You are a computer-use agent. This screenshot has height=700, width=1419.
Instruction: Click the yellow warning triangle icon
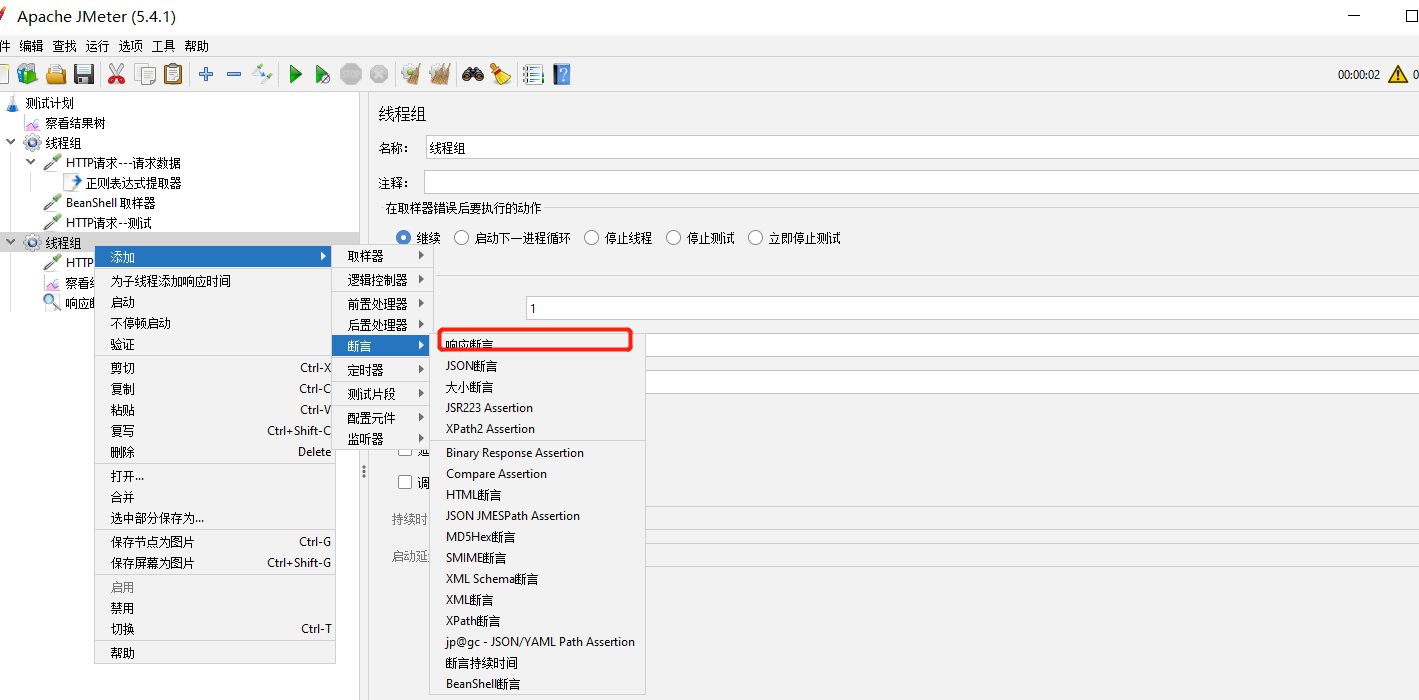coord(1398,74)
